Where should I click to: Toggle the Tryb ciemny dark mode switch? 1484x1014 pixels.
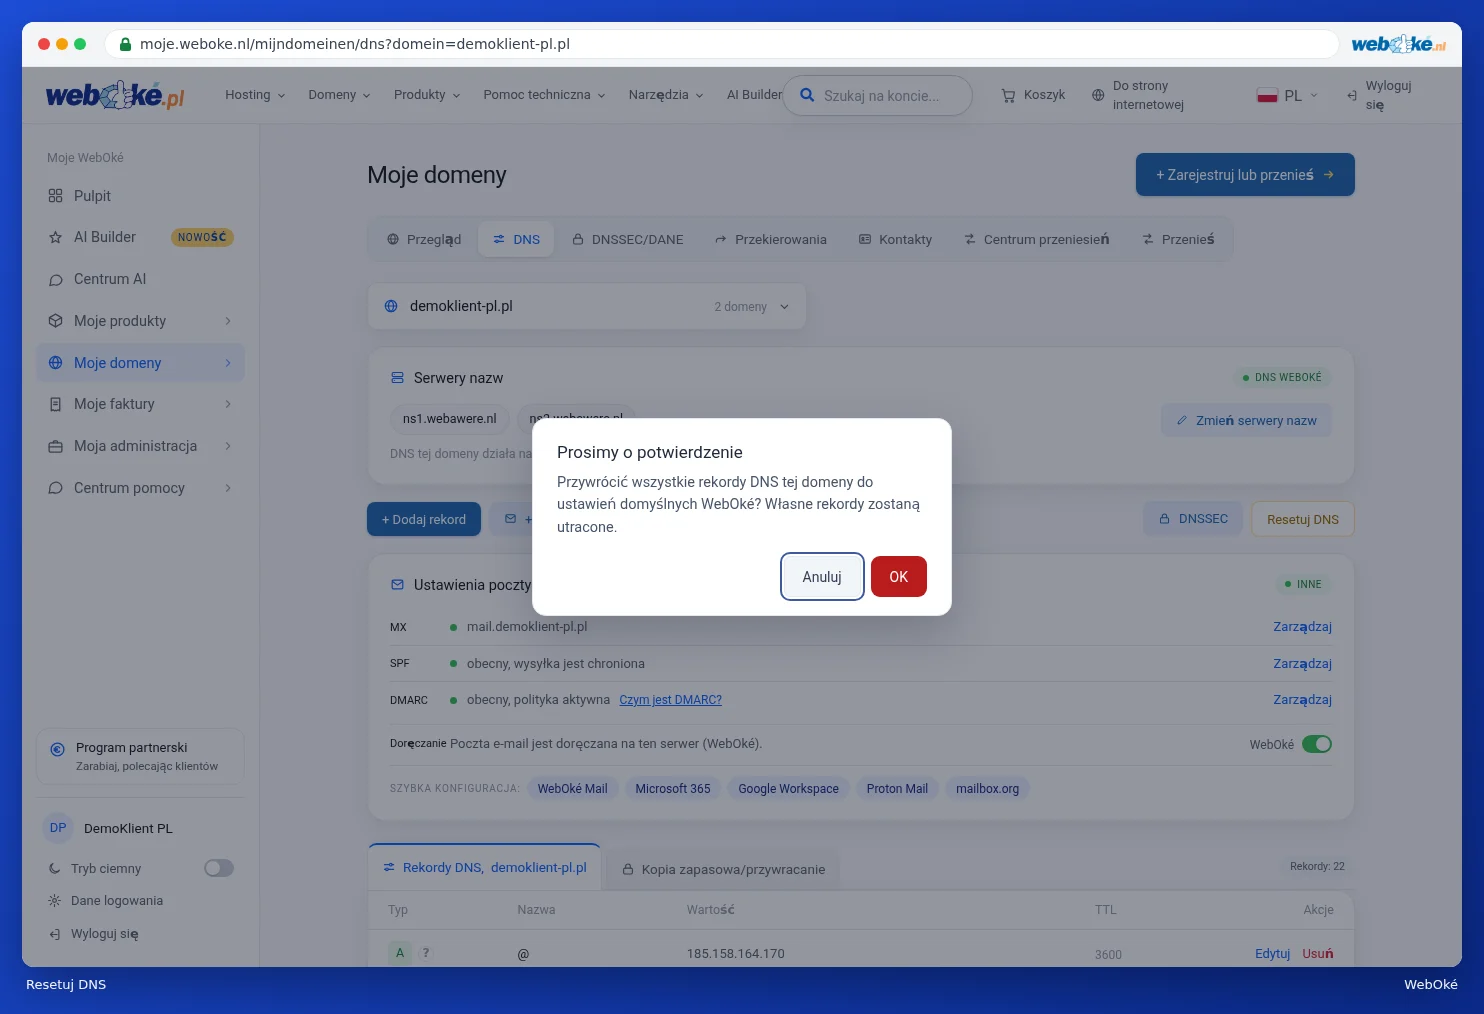(219, 868)
